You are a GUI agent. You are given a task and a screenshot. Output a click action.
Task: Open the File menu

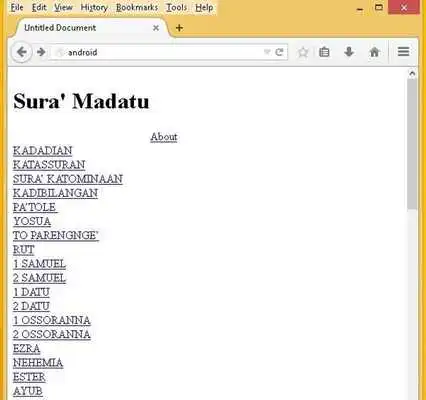click(17, 7)
